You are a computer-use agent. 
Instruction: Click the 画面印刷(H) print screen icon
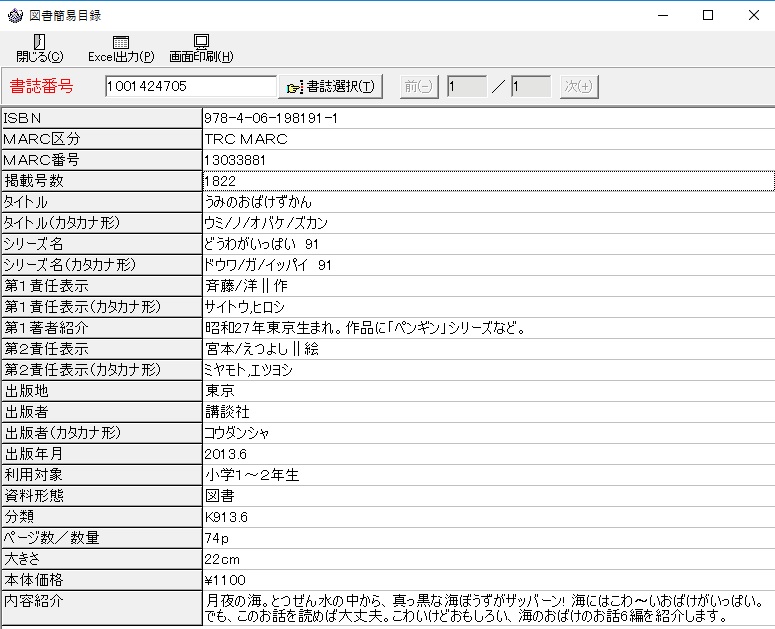201,42
